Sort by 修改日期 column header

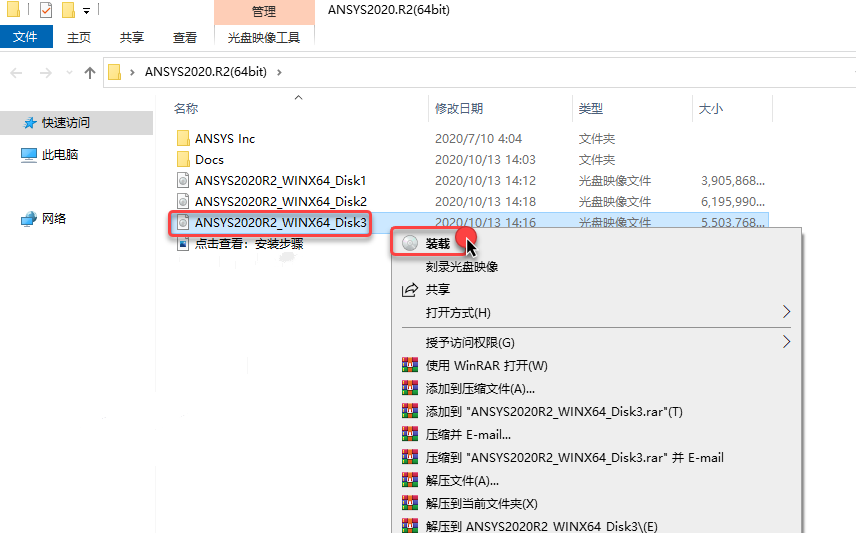[x=459, y=109]
